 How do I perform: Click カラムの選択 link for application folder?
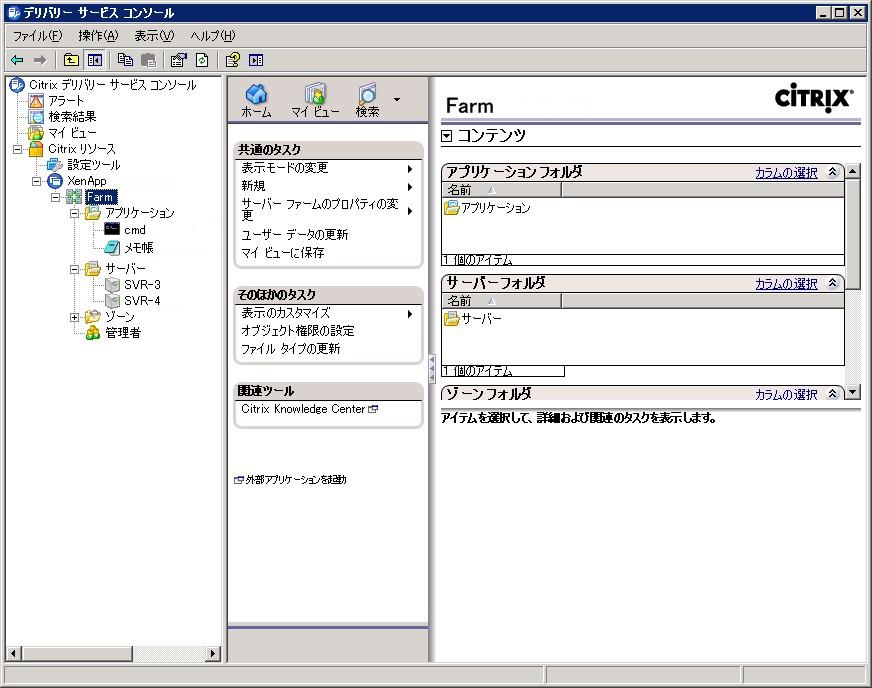click(x=786, y=173)
